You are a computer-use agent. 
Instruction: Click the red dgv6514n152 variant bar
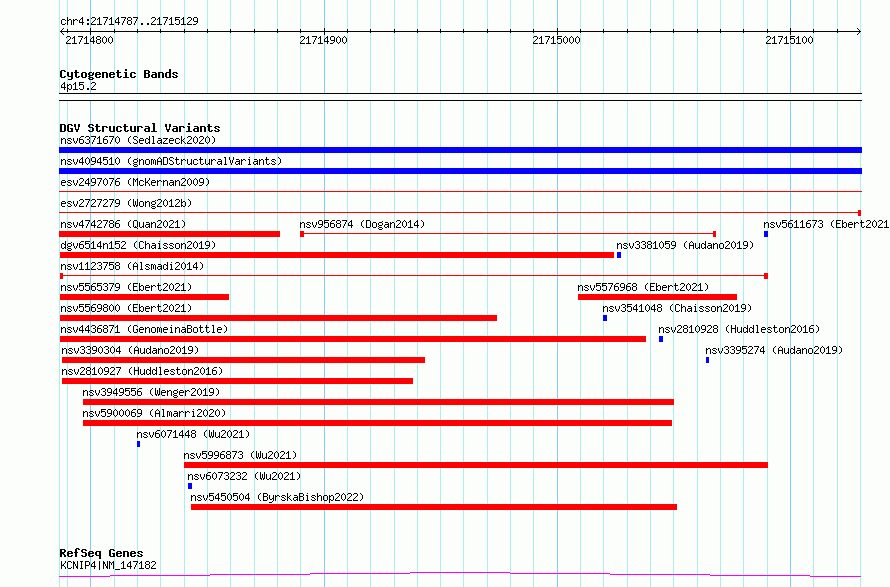[337, 255]
